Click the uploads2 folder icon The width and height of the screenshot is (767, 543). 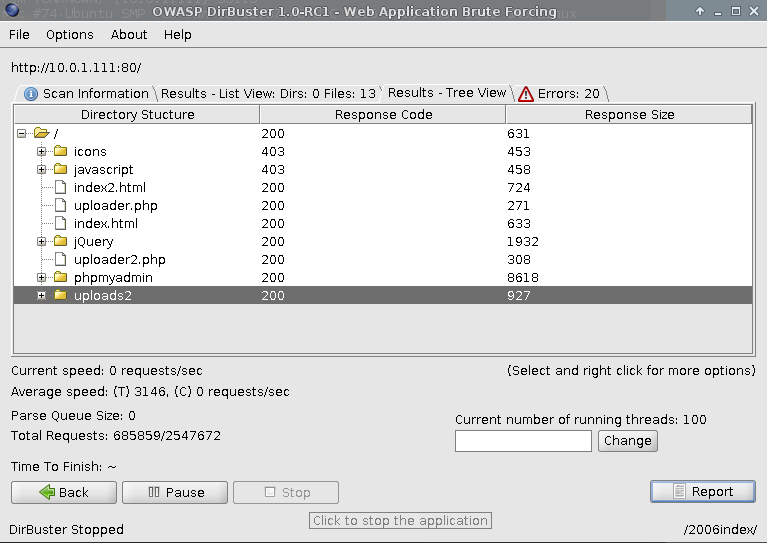coord(60,296)
